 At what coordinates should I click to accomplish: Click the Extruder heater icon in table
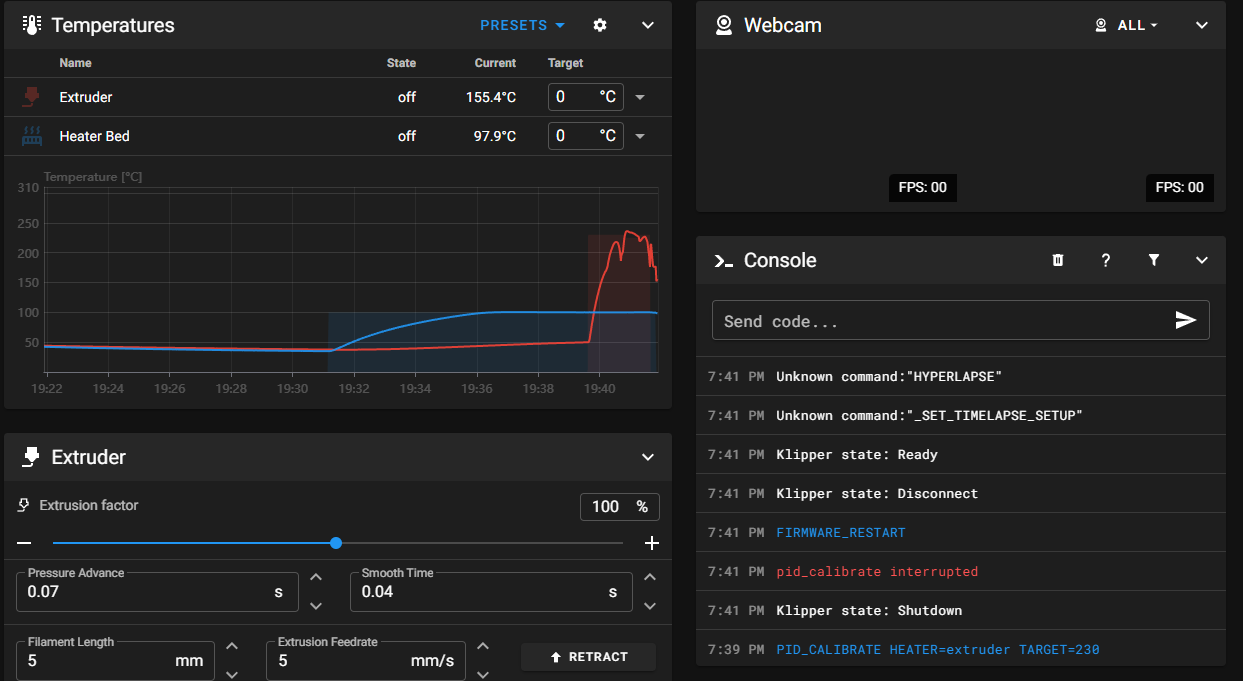coord(32,97)
